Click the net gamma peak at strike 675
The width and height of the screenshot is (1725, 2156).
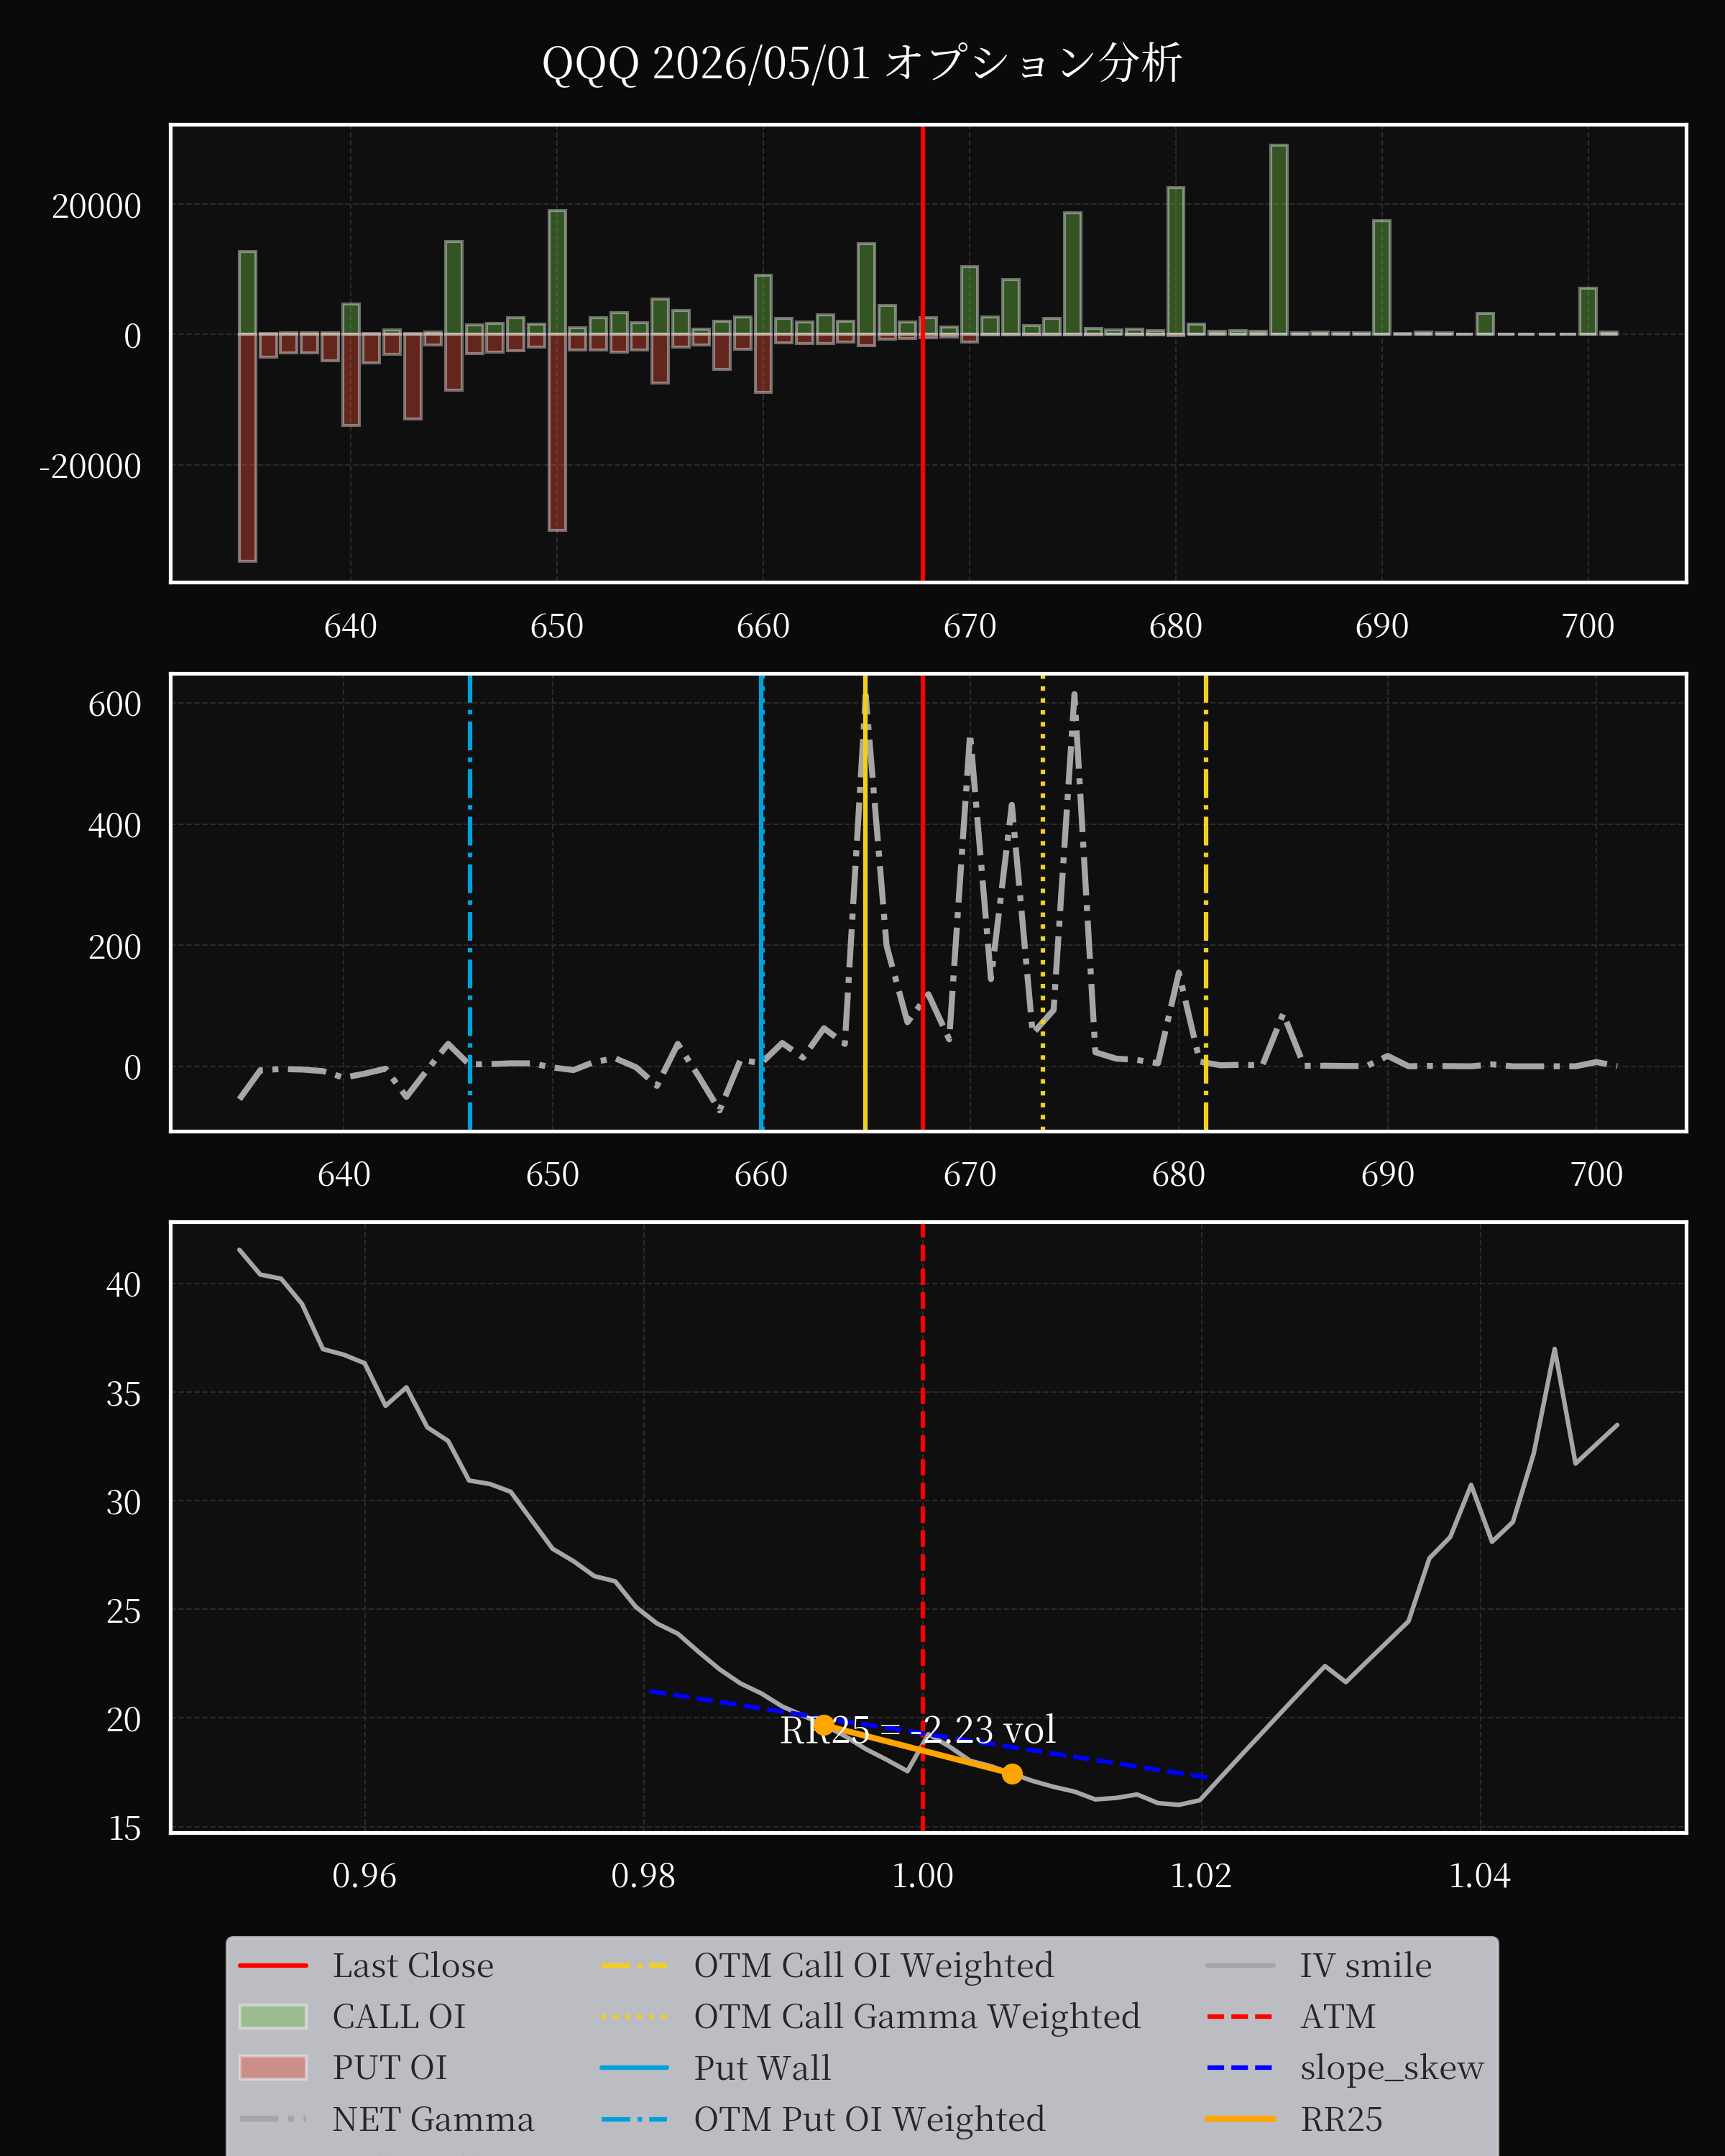pos(1075,694)
